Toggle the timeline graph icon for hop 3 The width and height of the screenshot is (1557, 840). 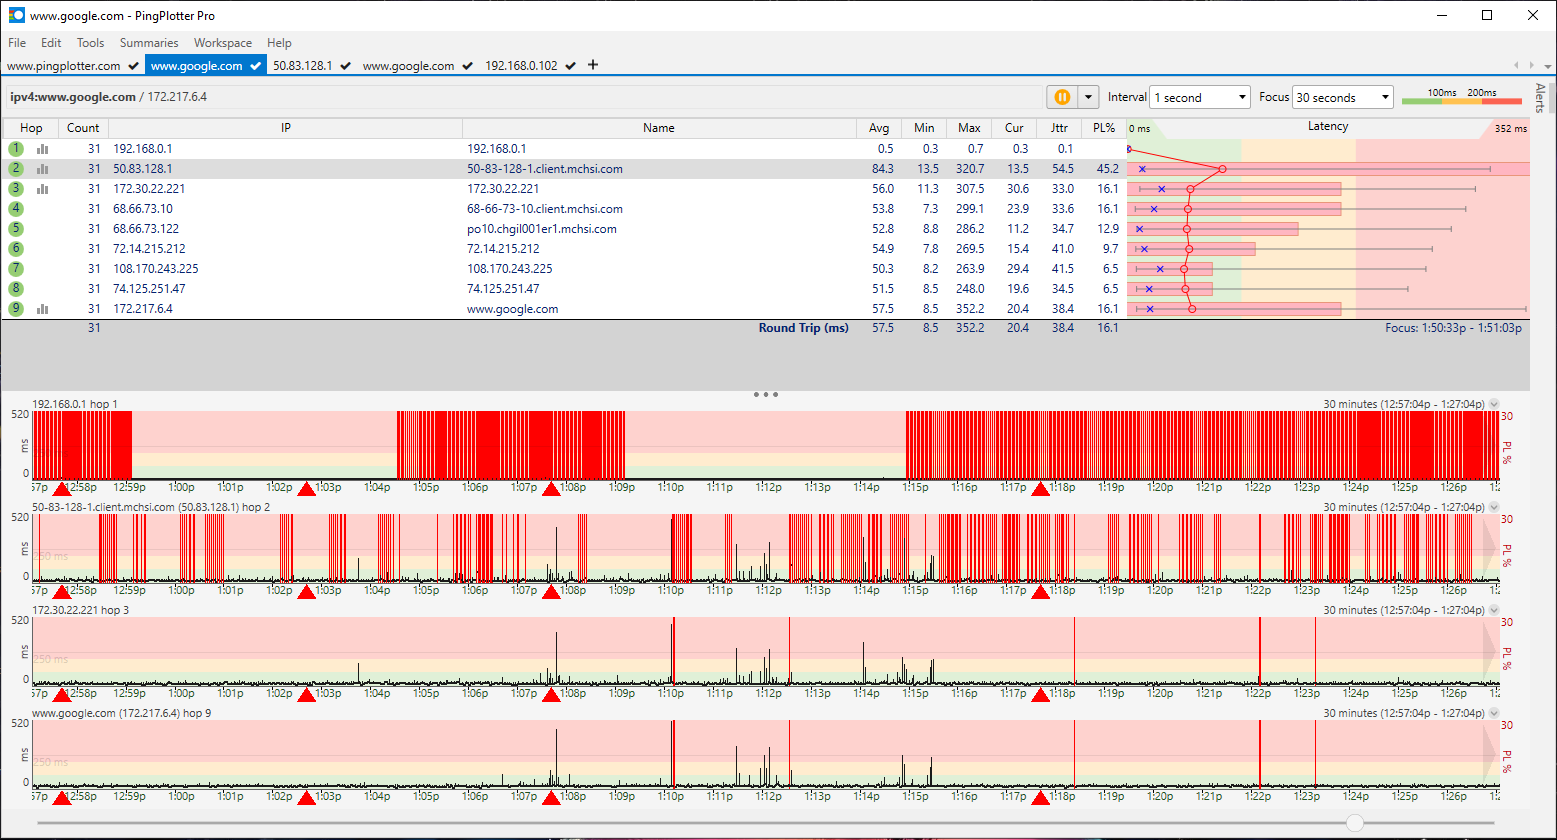tap(43, 189)
